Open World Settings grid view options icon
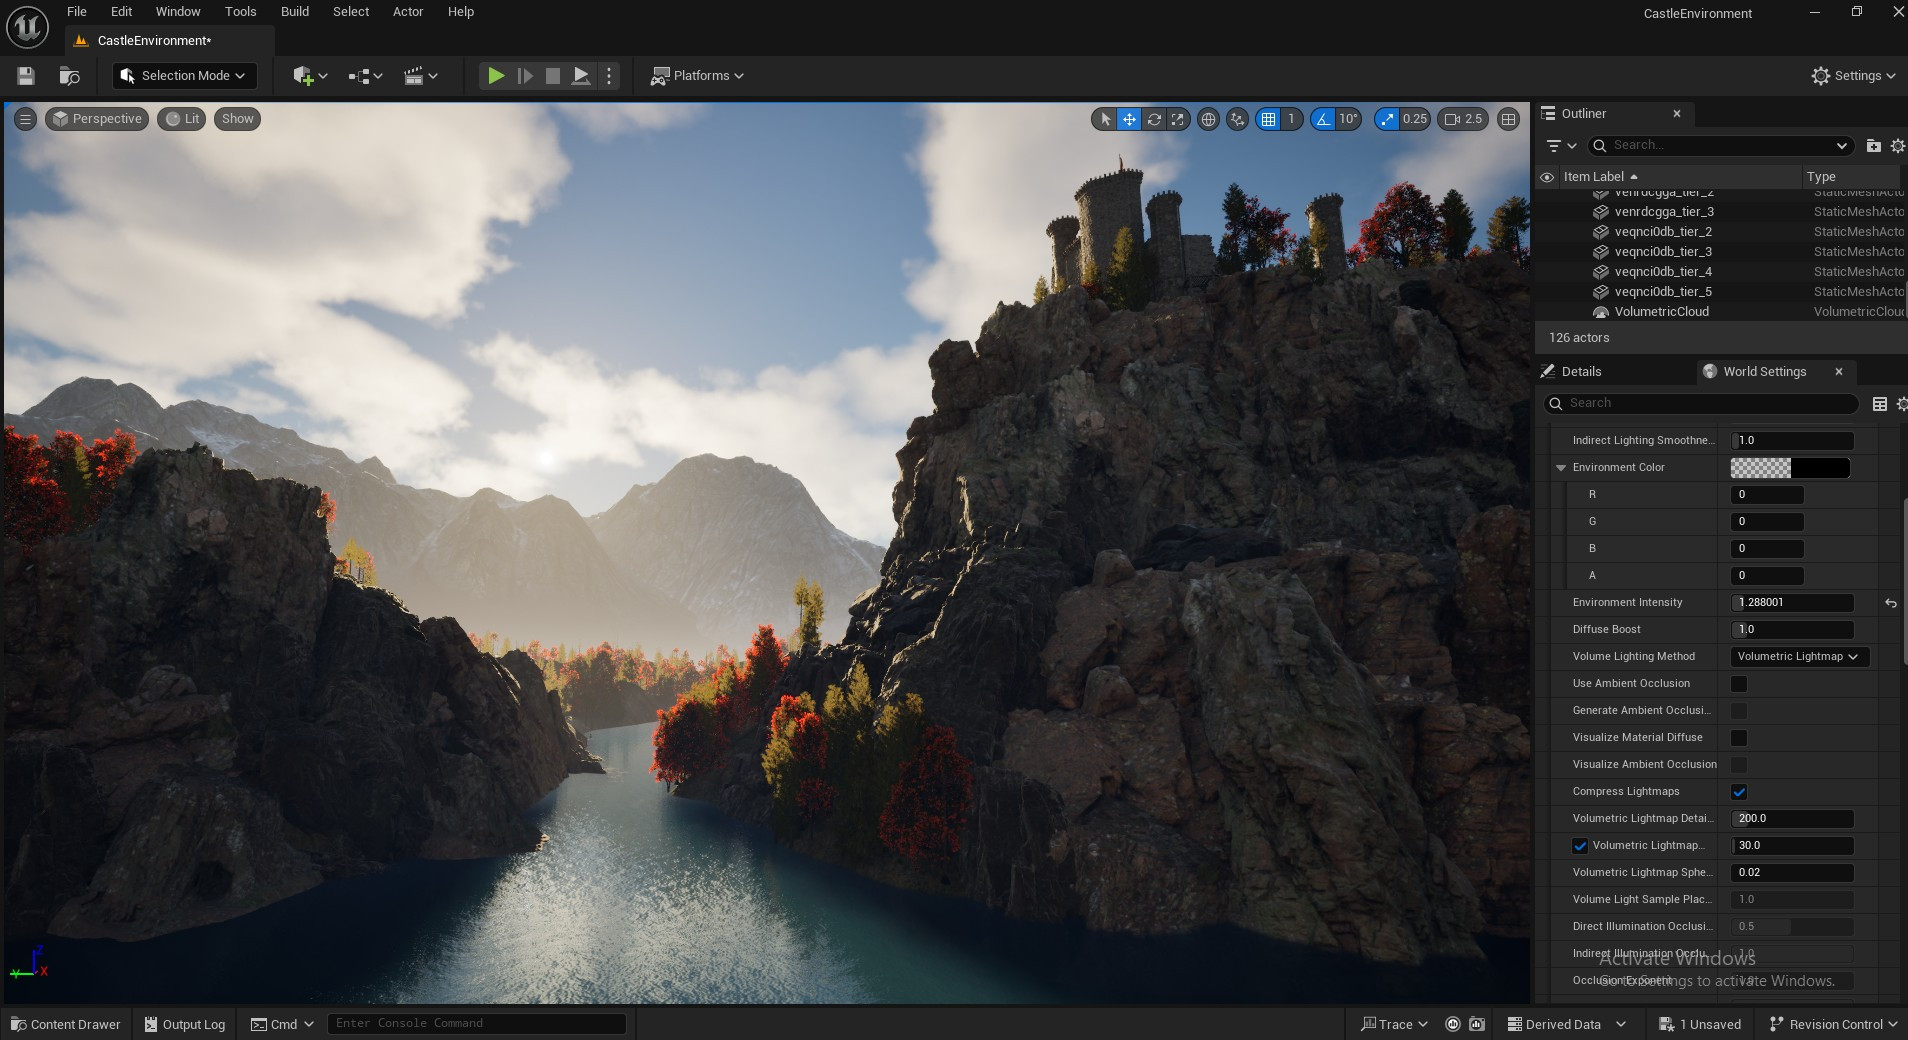1908x1040 pixels. [1879, 404]
